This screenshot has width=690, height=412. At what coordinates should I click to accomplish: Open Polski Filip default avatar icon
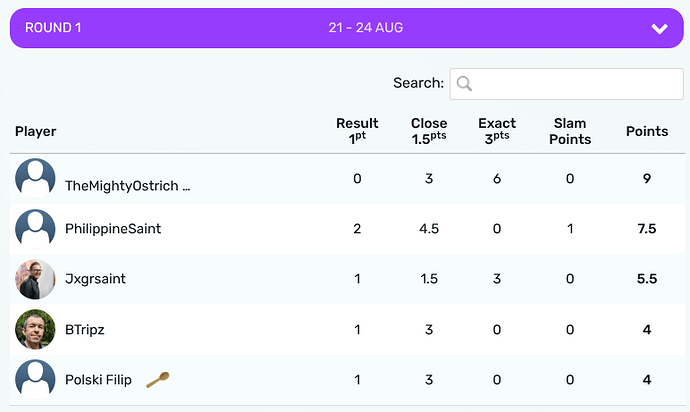35,379
